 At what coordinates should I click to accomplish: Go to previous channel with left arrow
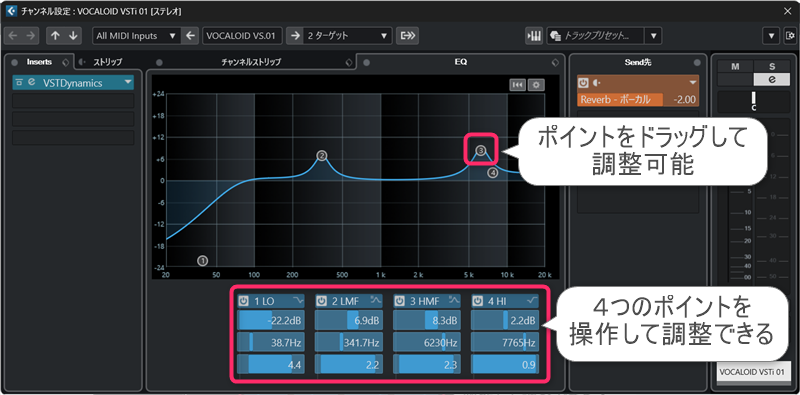[13, 36]
